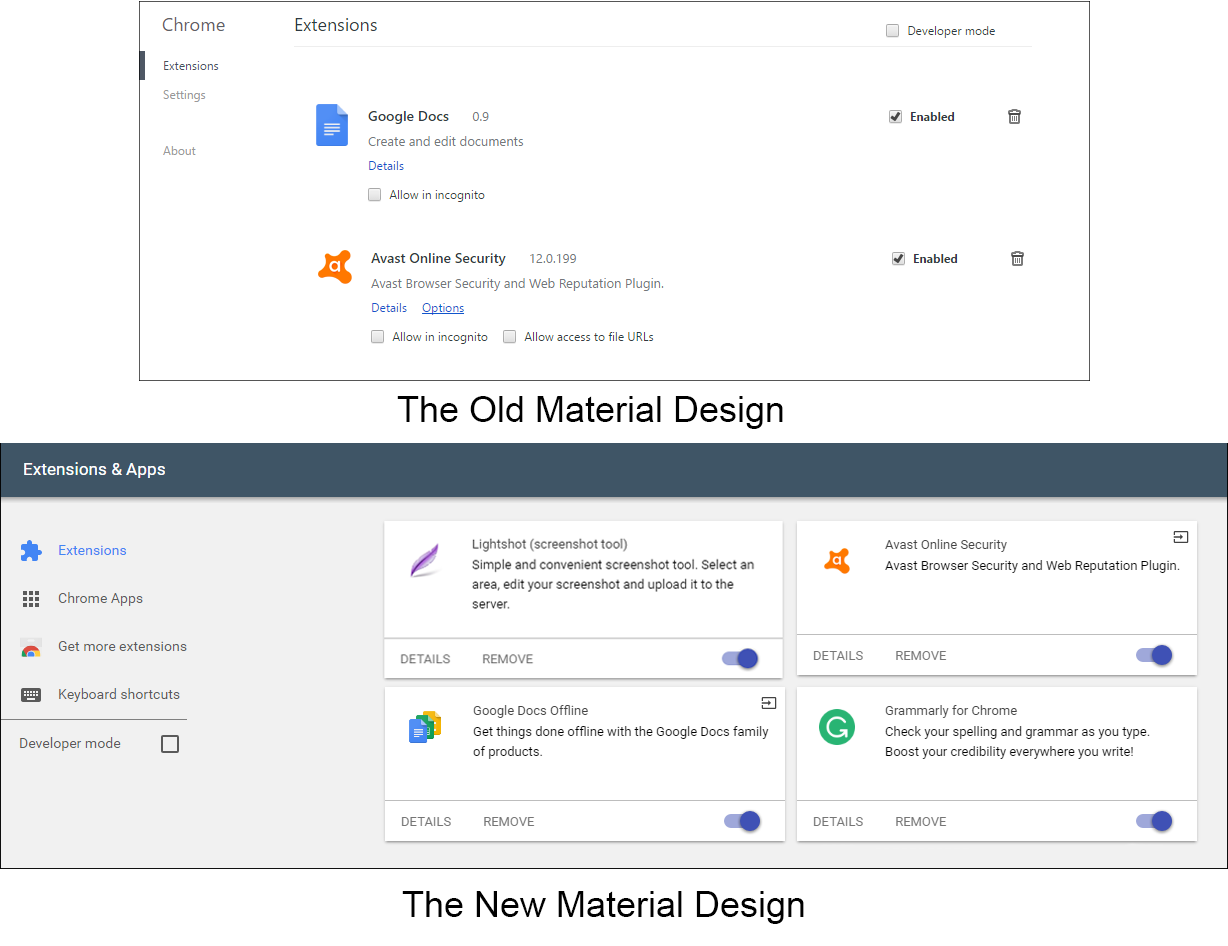
Task: Click the Avast icon in new design card
Action: (x=837, y=560)
